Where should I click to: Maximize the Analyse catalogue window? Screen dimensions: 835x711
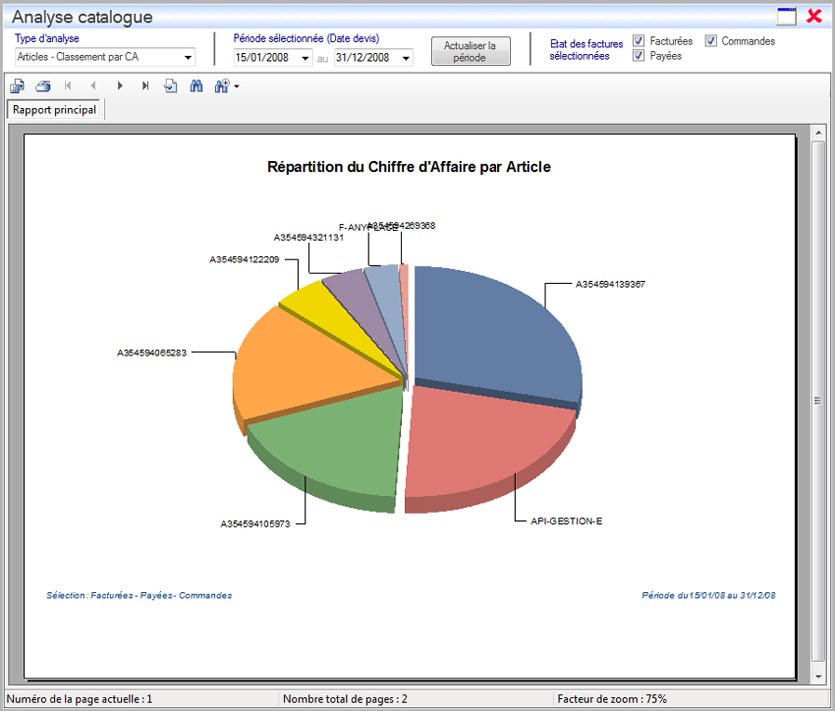point(787,17)
